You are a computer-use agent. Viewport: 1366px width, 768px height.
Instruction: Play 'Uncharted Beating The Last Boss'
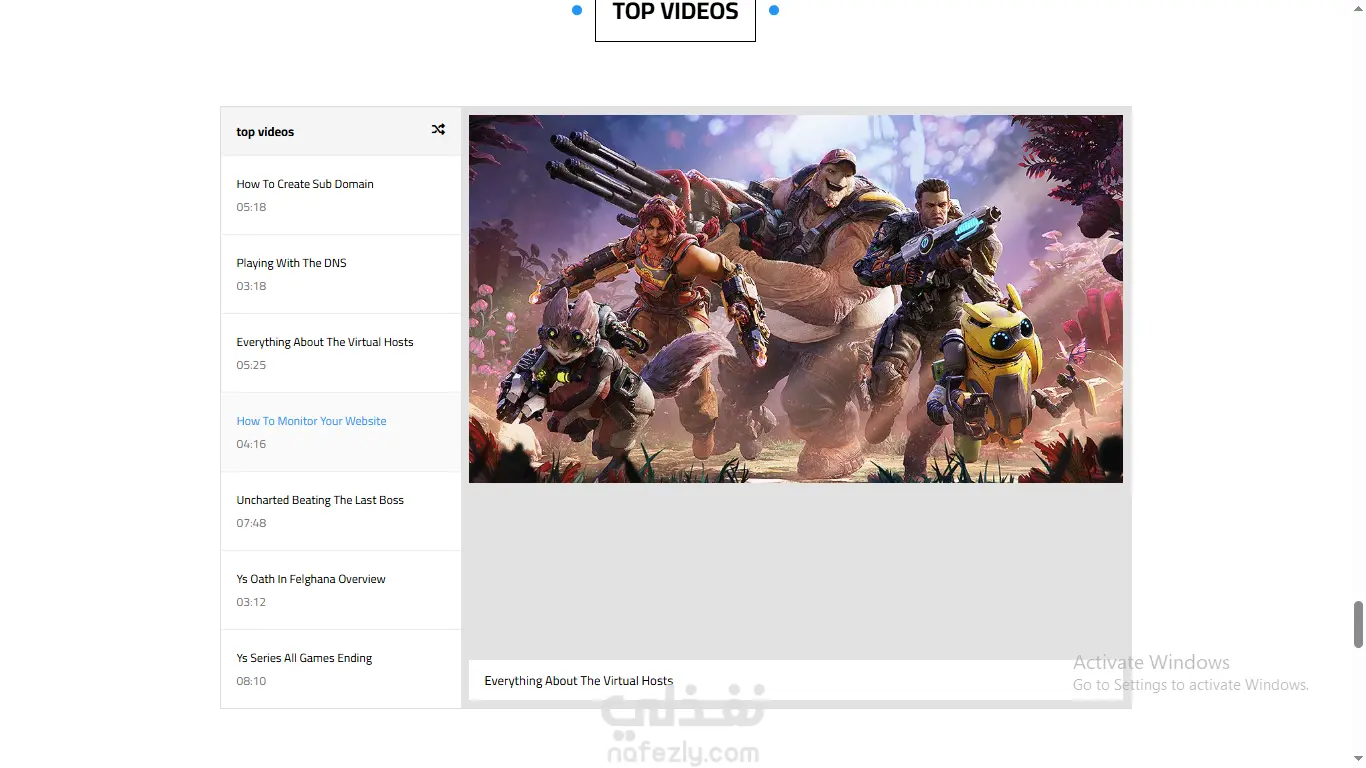[x=341, y=511]
